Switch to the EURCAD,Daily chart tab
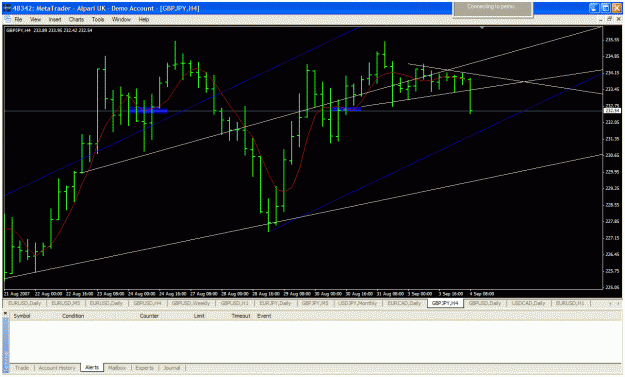The height and width of the screenshot is (377, 625). [404, 303]
